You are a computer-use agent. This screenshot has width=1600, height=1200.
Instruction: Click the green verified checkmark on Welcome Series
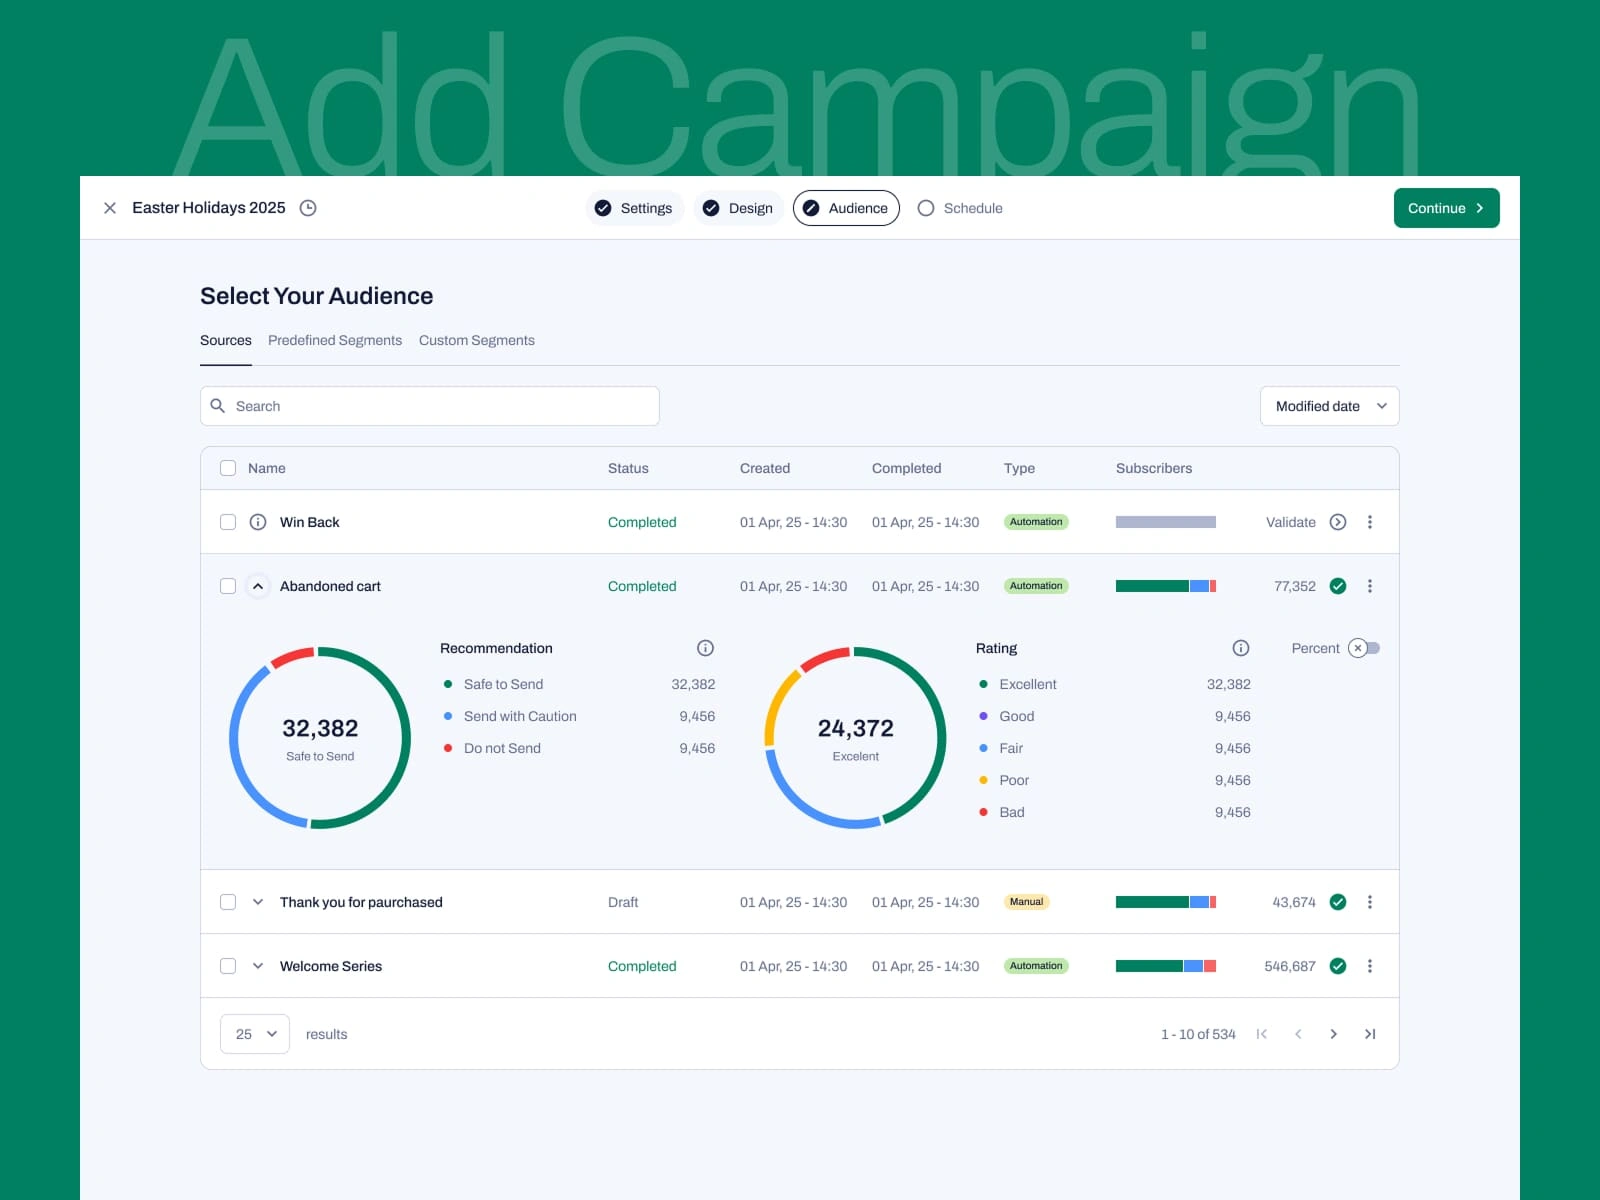[x=1338, y=966]
